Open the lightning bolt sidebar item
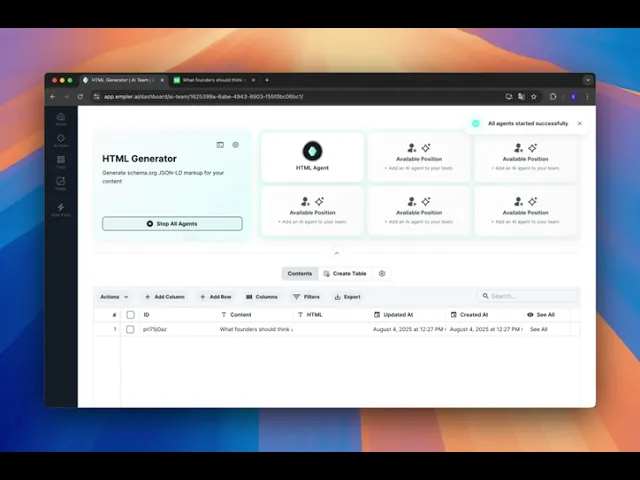This screenshot has height=480, width=640. pos(61,210)
